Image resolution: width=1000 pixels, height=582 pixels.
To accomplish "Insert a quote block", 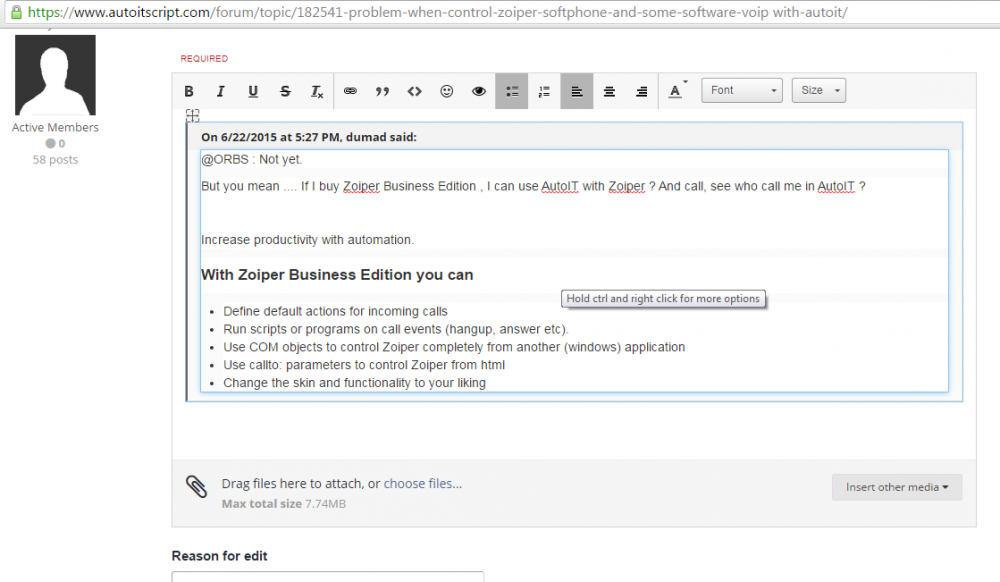I will [x=382, y=91].
